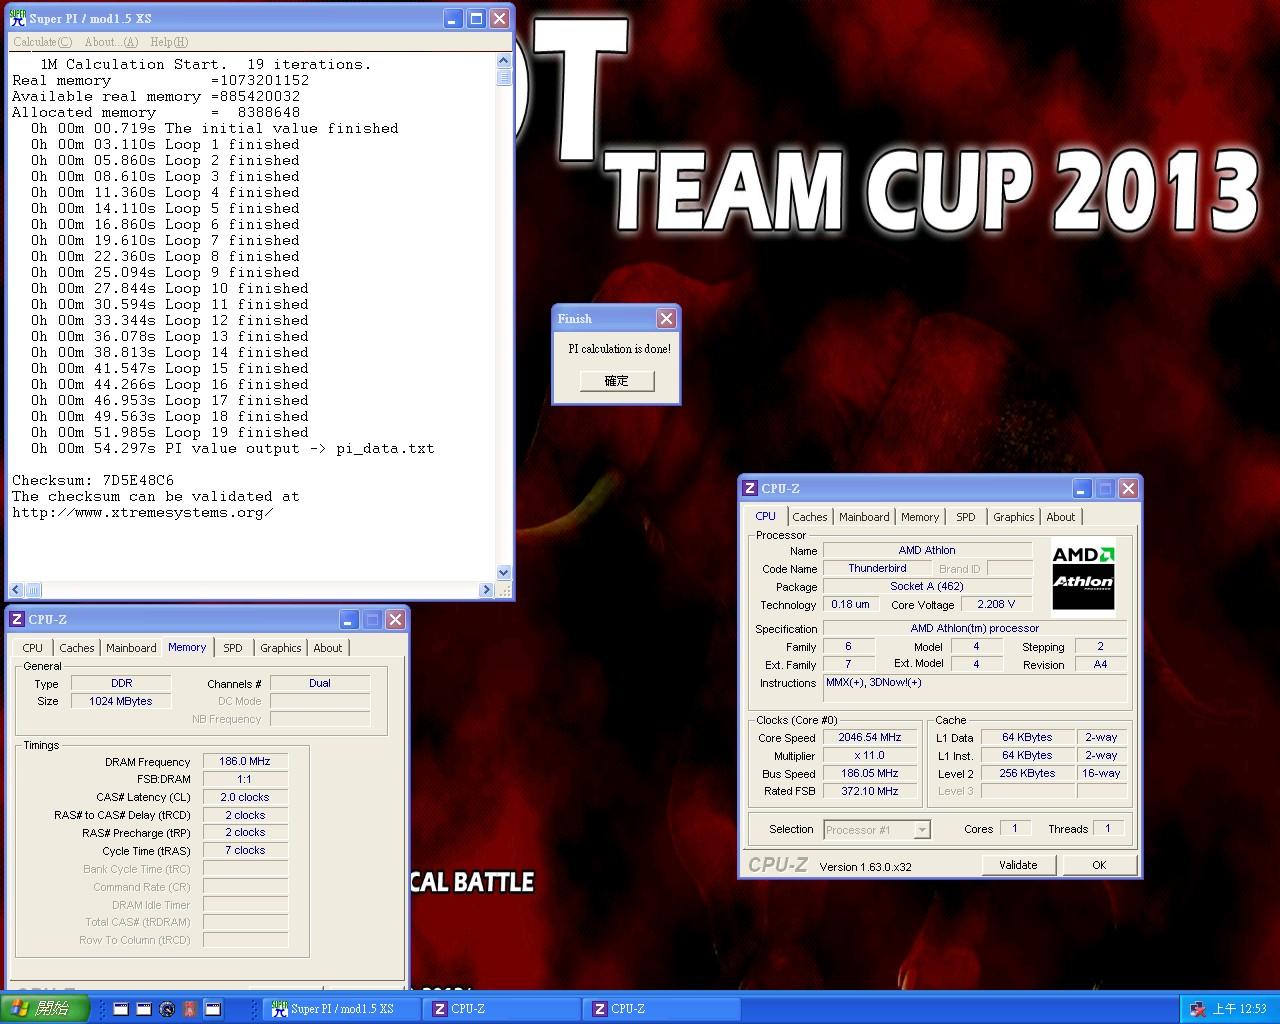Switch to Caches tab in memory CPU-Z window

click(x=77, y=648)
